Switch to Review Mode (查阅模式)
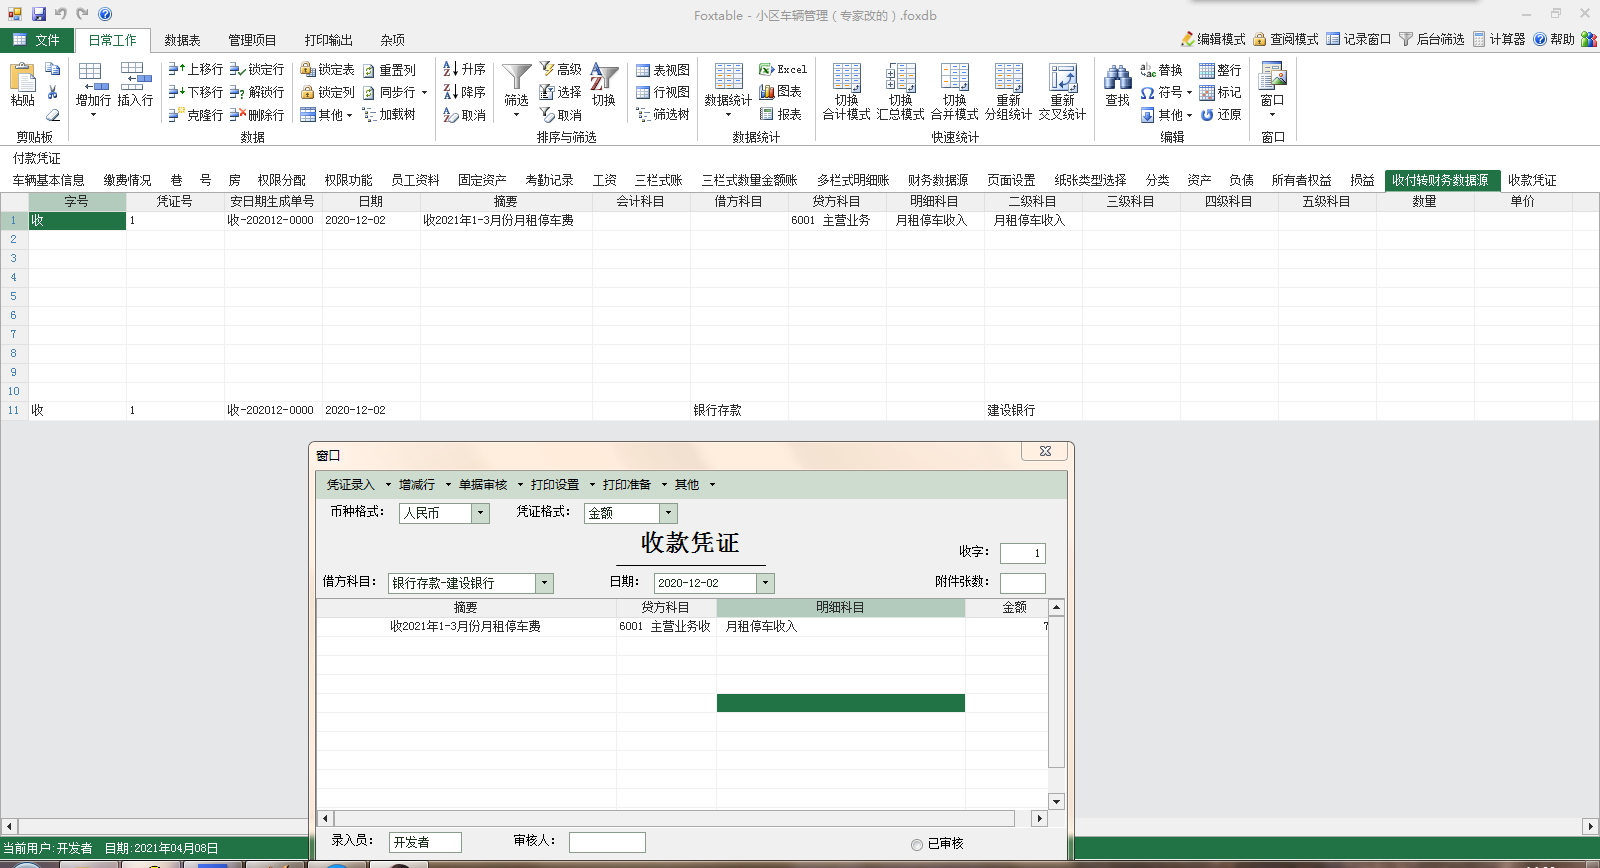Viewport: 1600px width, 868px height. coord(1286,39)
